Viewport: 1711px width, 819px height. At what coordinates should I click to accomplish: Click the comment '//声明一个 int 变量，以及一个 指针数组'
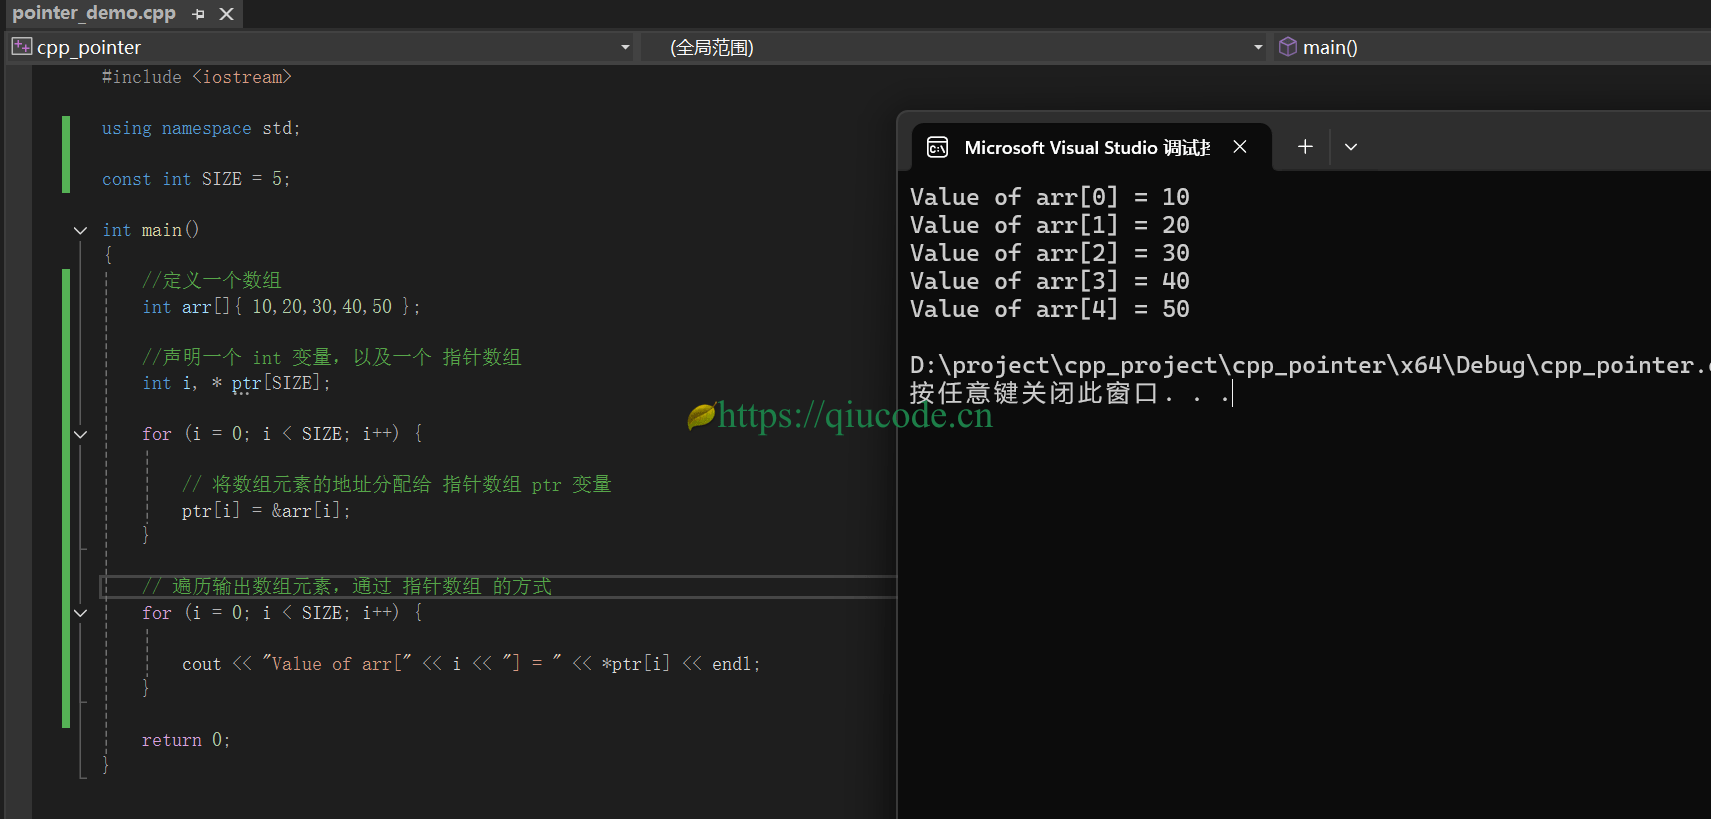click(x=332, y=357)
